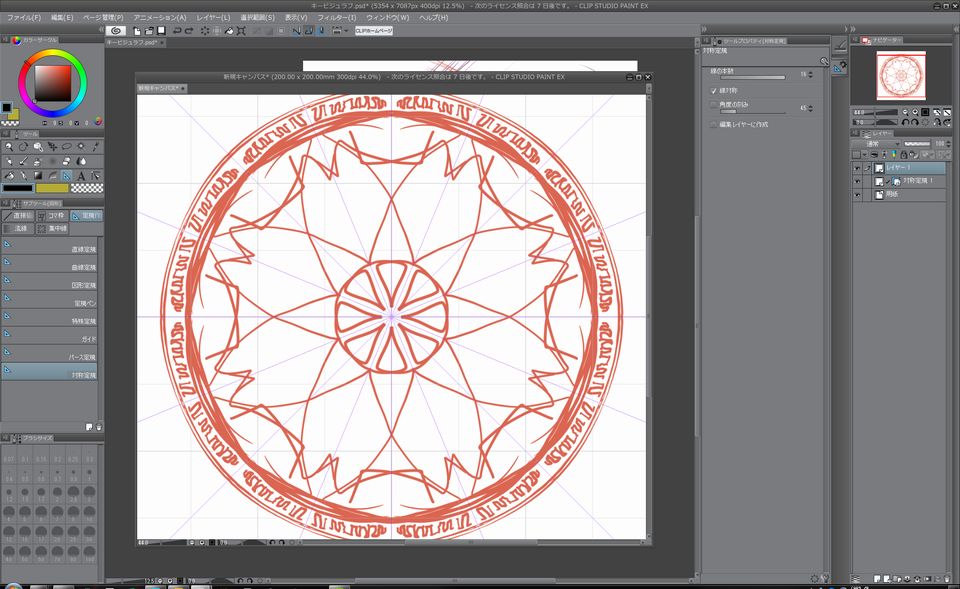Click the 角度の刻み value stepper
This screenshot has width=960, height=589.
click(x=811, y=108)
